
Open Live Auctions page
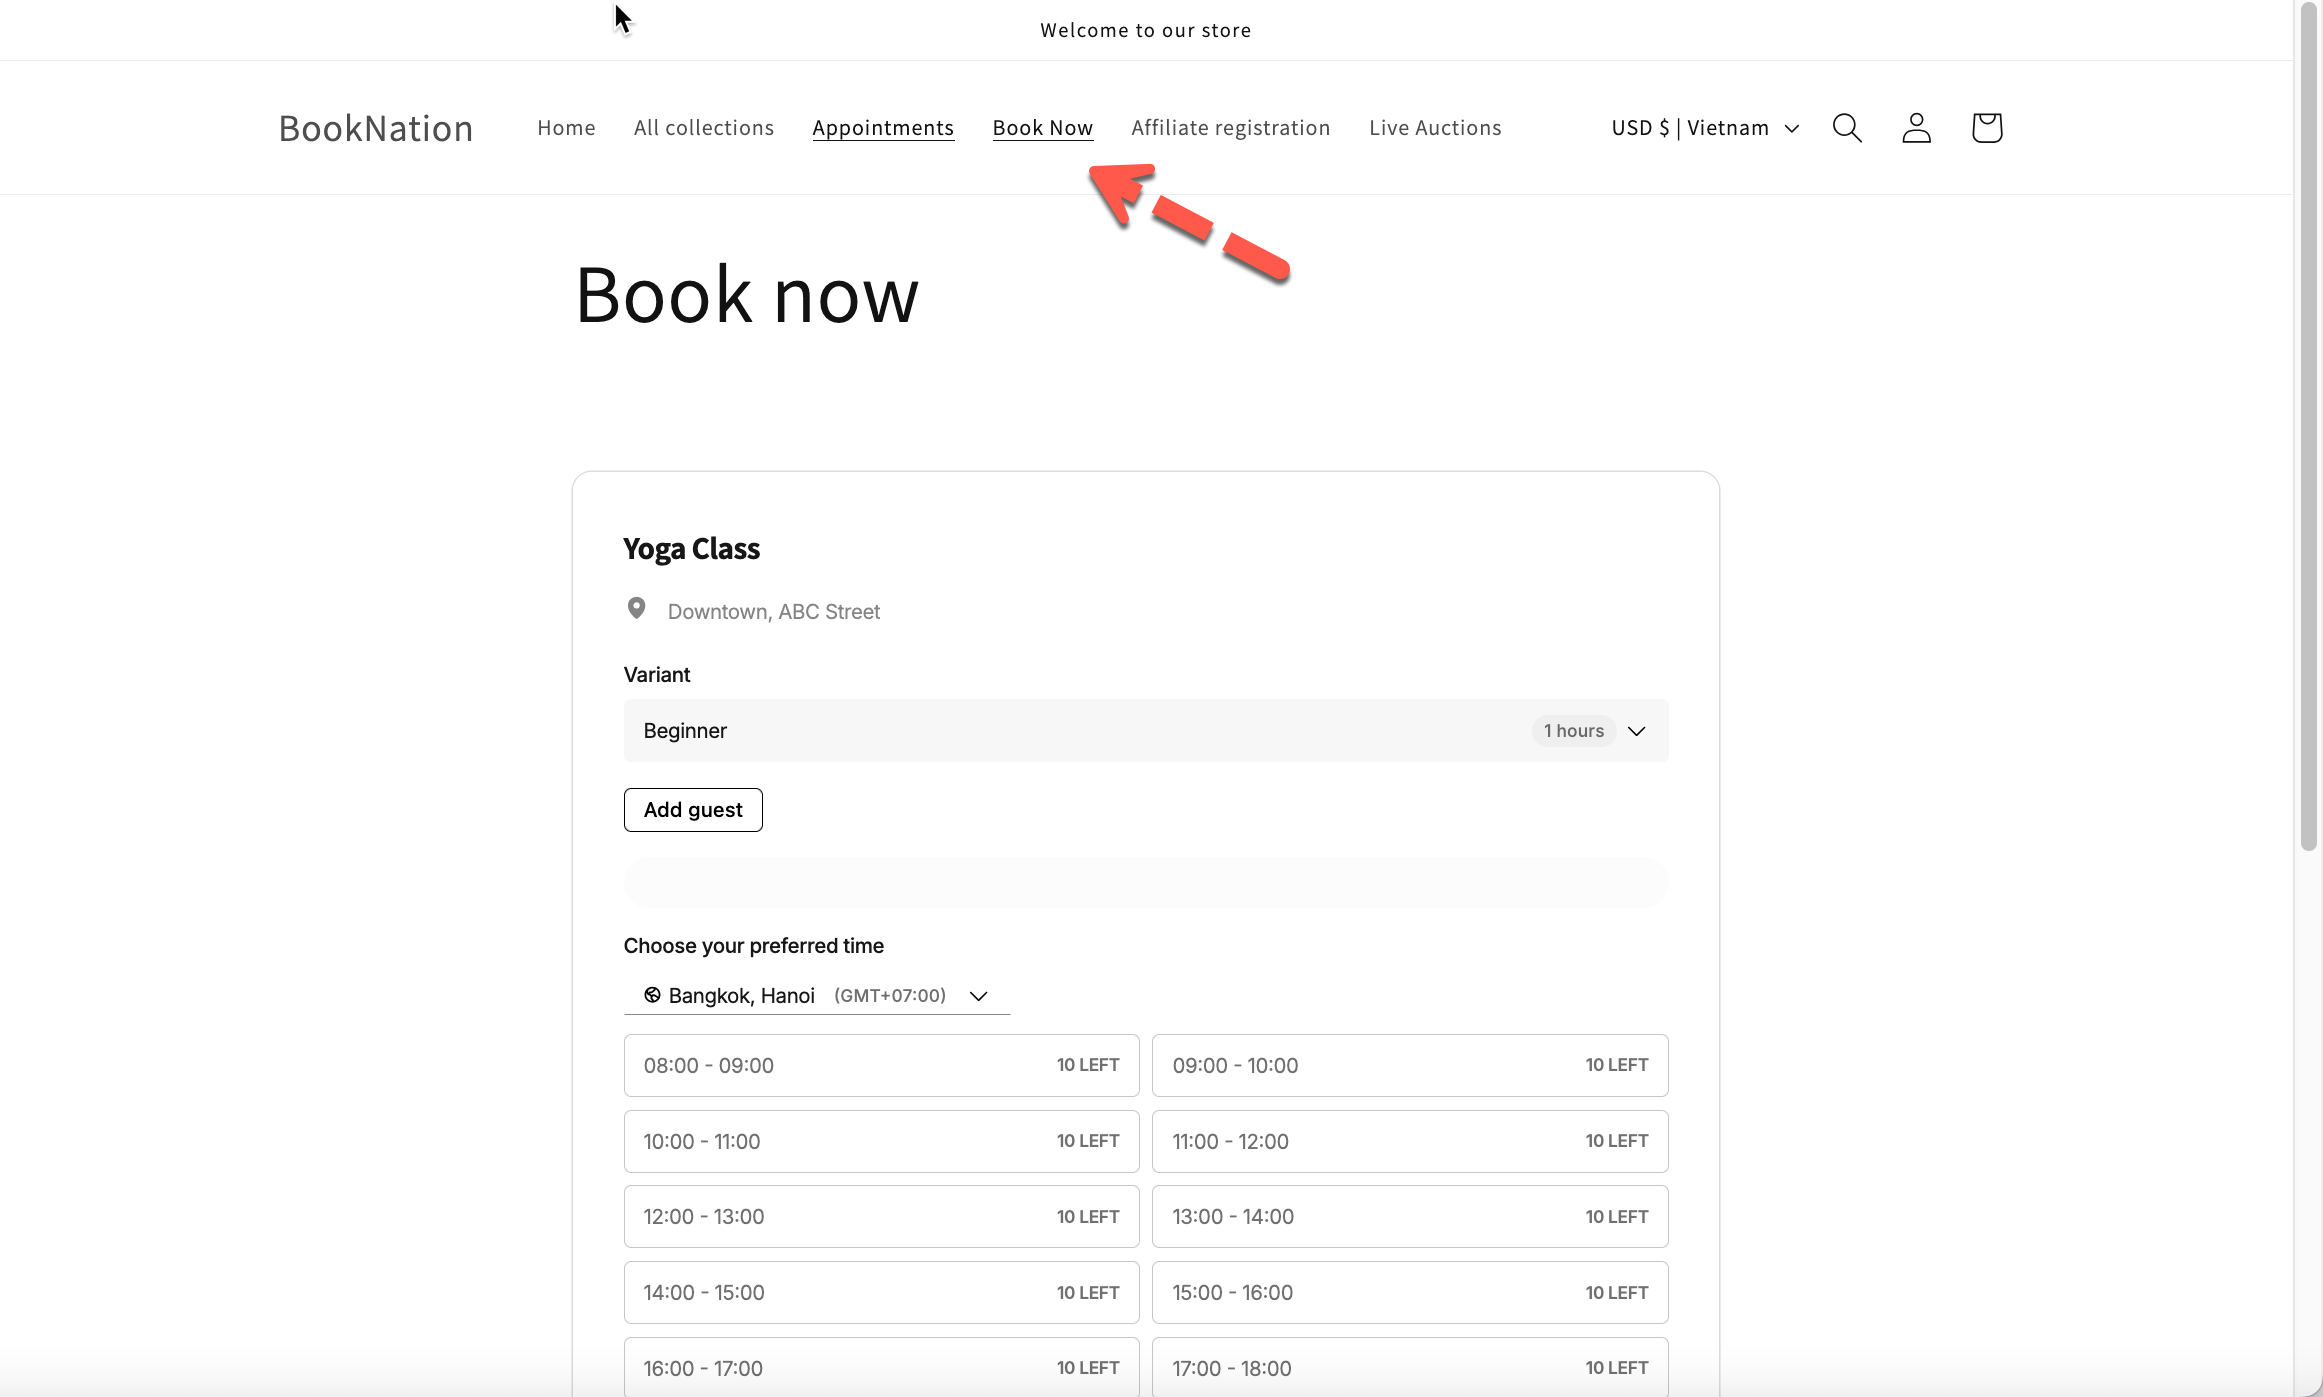1435,128
